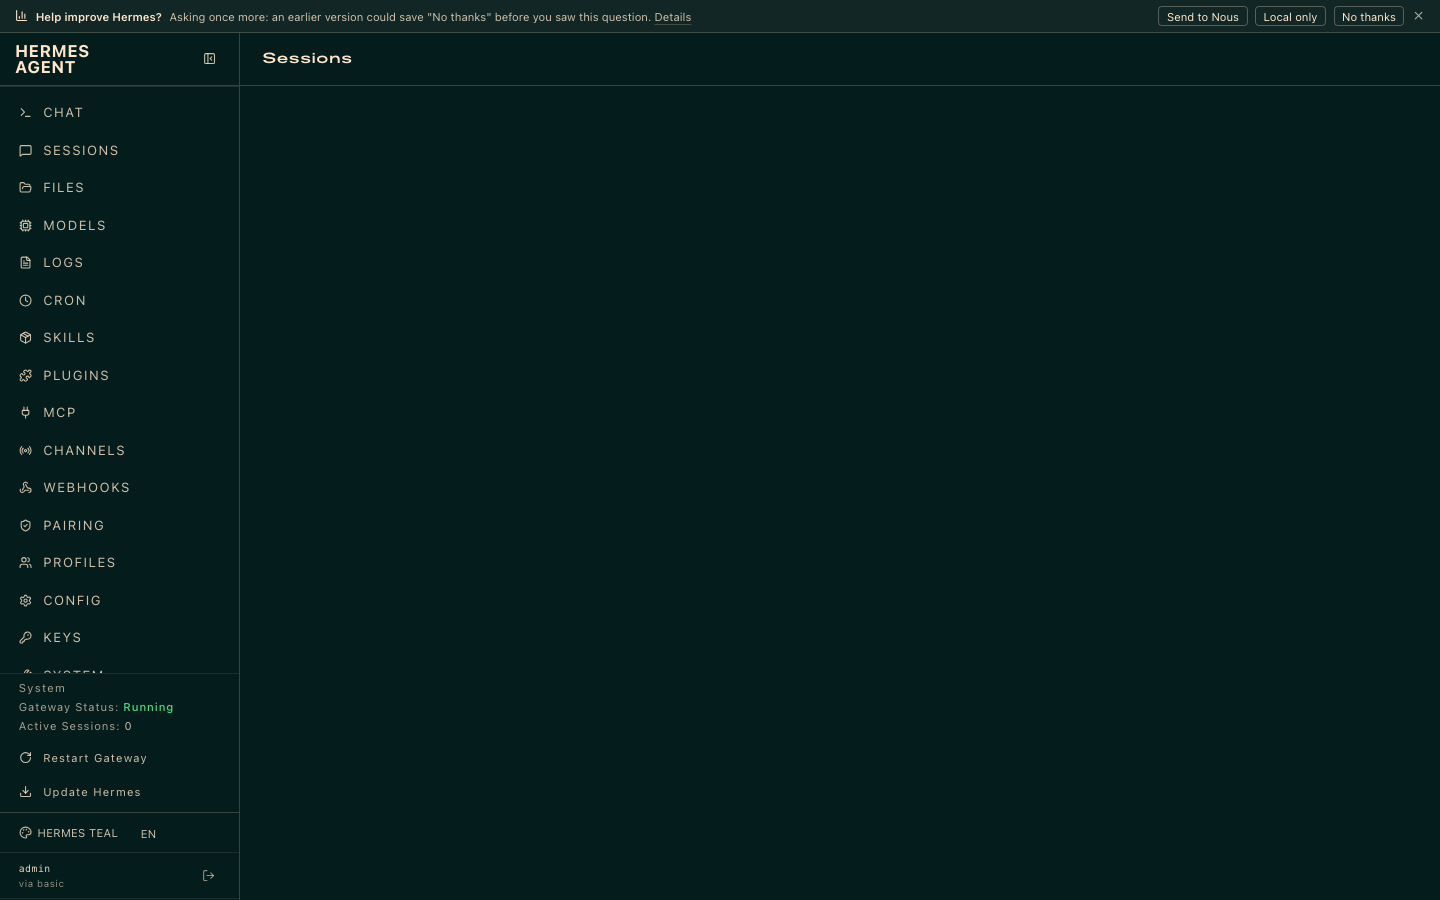Choose Send to Nous in the banner
1440x900 pixels.
coord(1202,17)
